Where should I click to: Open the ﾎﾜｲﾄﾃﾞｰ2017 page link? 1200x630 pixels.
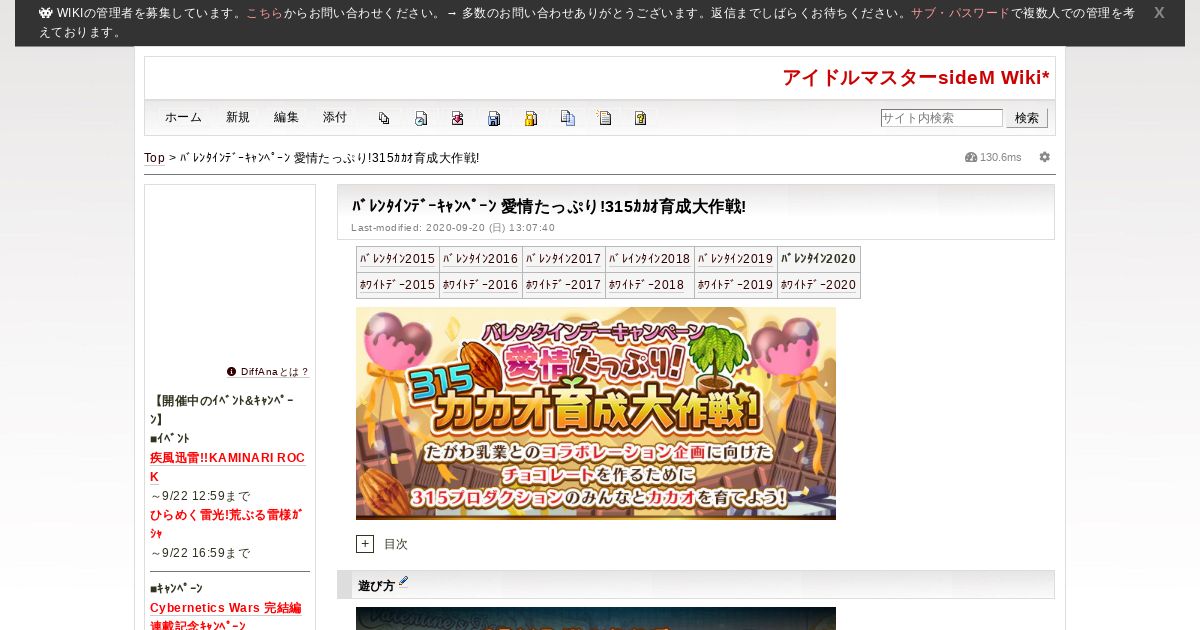click(564, 285)
